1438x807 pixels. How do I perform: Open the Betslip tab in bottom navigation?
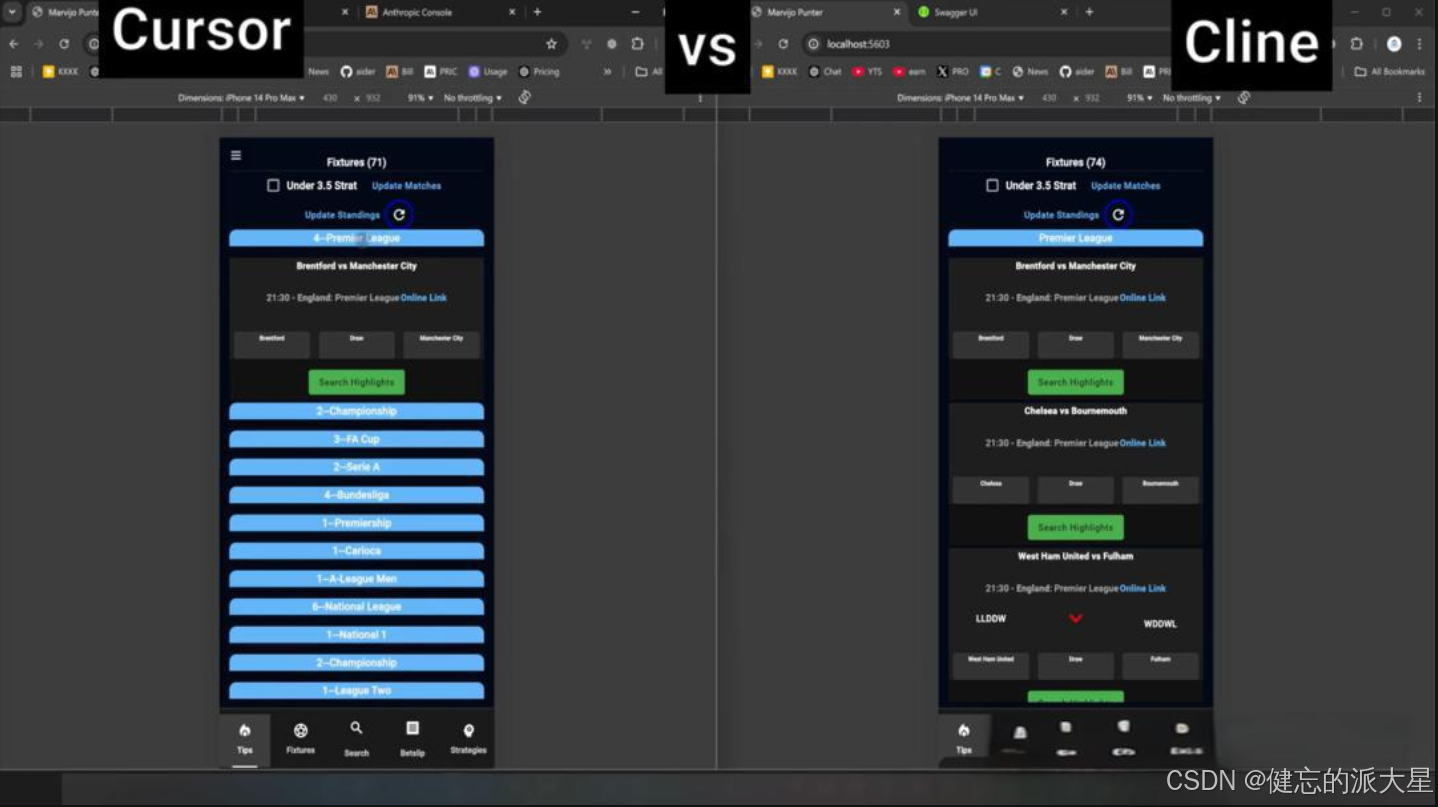click(x=412, y=740)
